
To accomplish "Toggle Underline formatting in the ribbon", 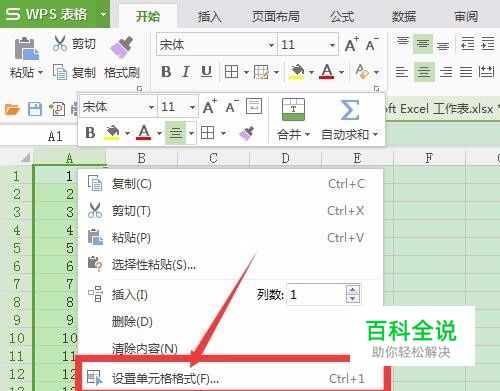I will pyautogui.click(x=206, y=72).
